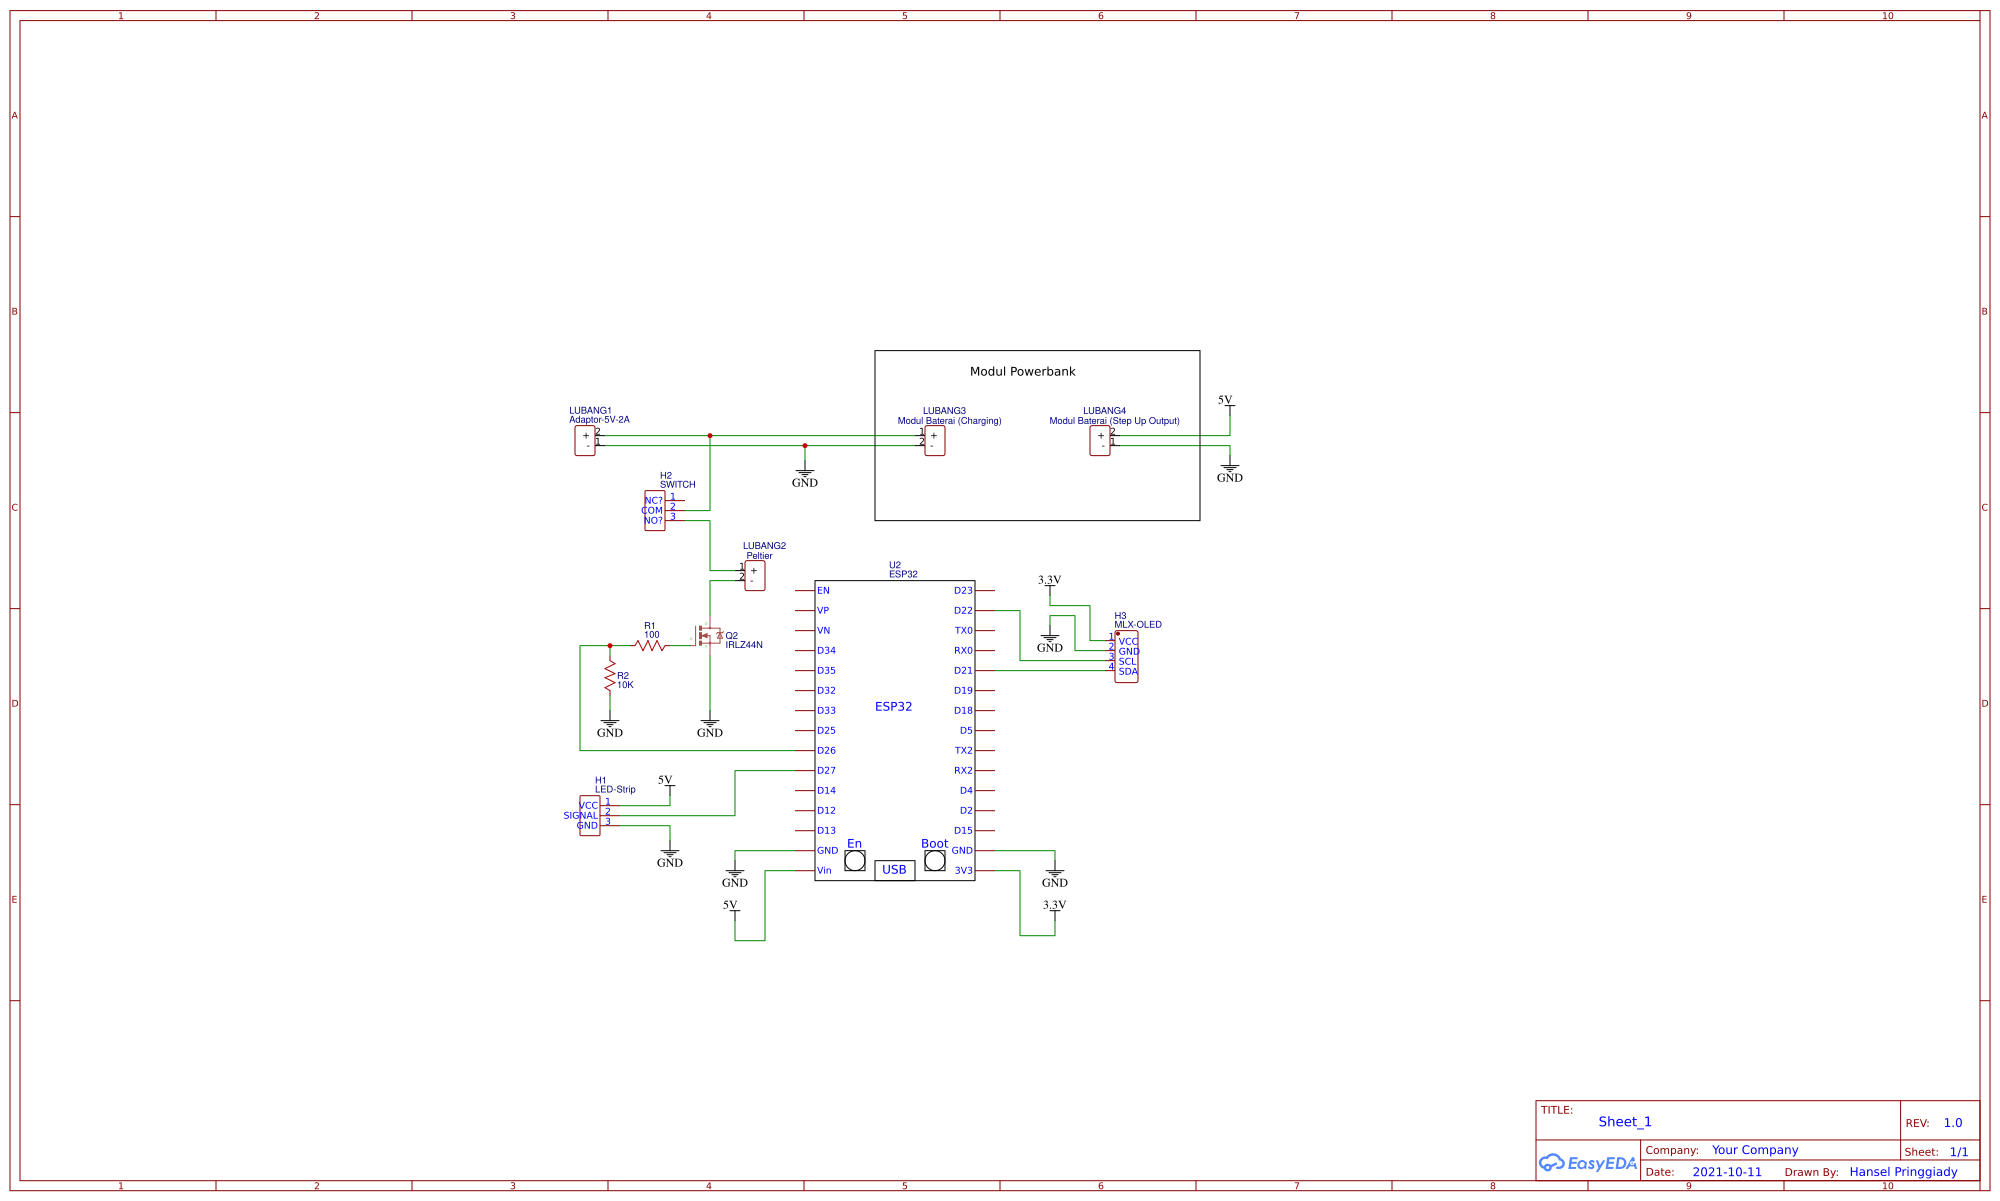Select resistor R2 10K symbol
The image size is (2000, 1201).
pyautogui.click(x=610, y=677)
